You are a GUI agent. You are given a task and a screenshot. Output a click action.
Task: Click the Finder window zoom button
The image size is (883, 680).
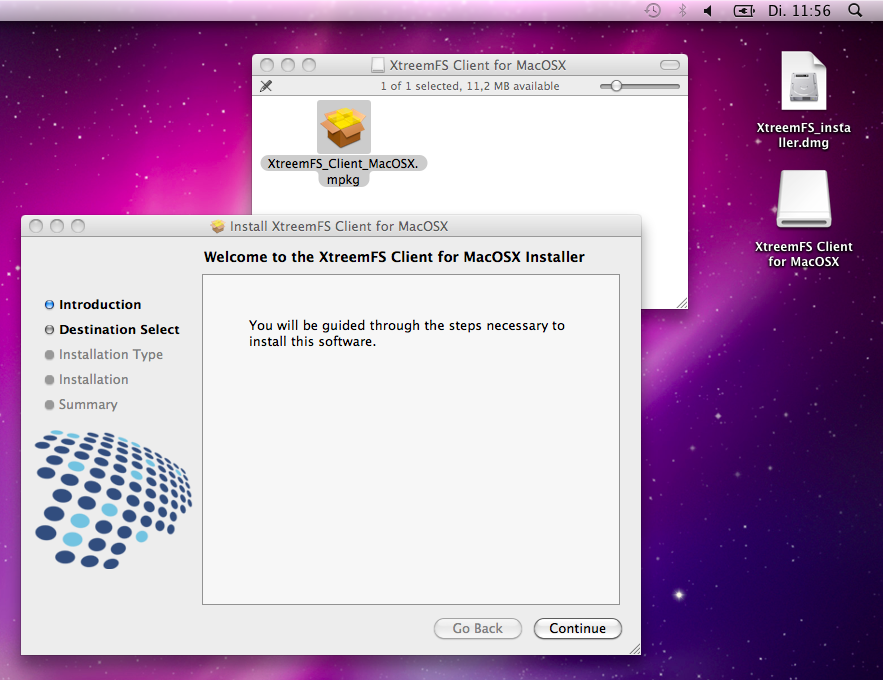tap(309, 65)
